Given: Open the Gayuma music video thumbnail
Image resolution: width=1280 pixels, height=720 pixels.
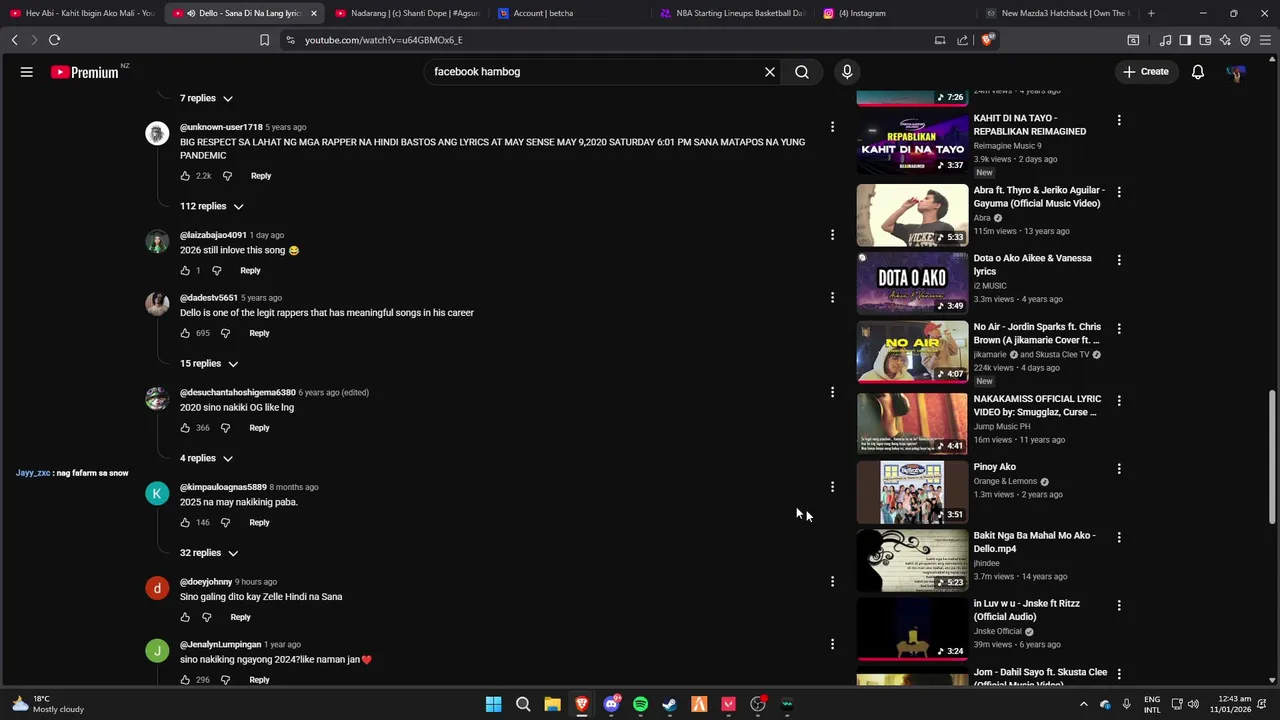Looking at the screenshot, I should pos(912,215).
